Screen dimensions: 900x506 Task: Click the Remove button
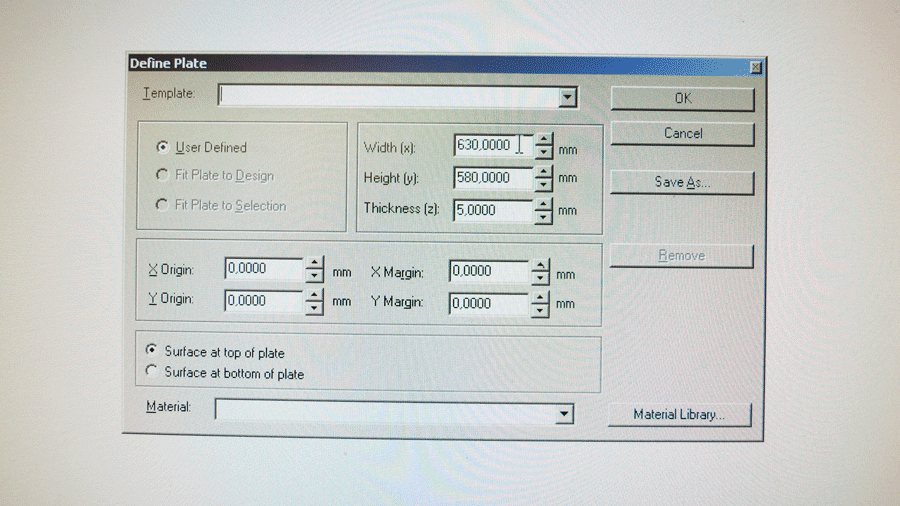(x=681, y=256)
